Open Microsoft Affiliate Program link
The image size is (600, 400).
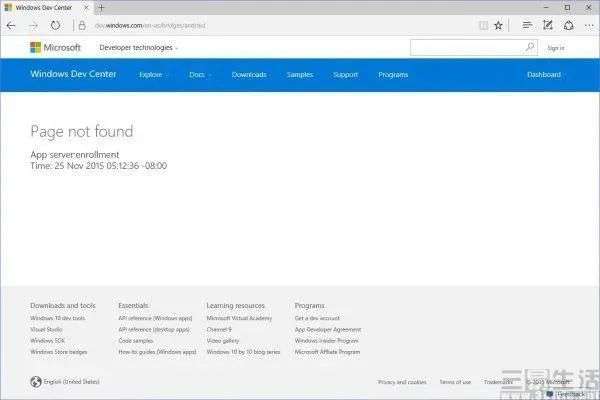click(327, 352)
